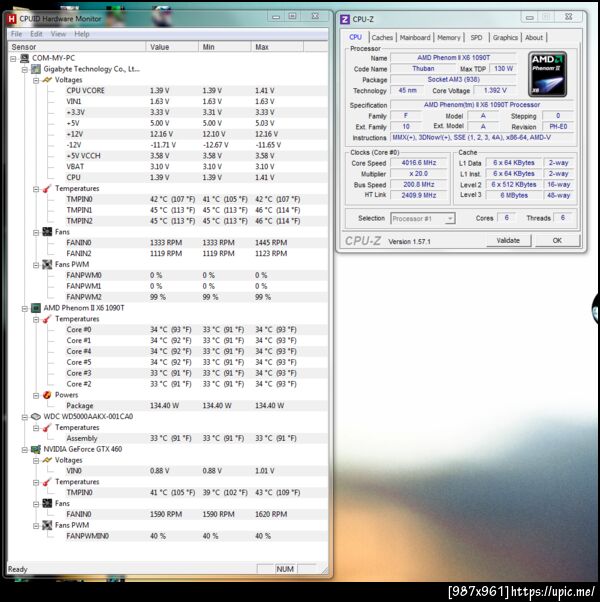Collapse the Powers group
Viewport: 600px width, 602px height.
coord(36,395)
